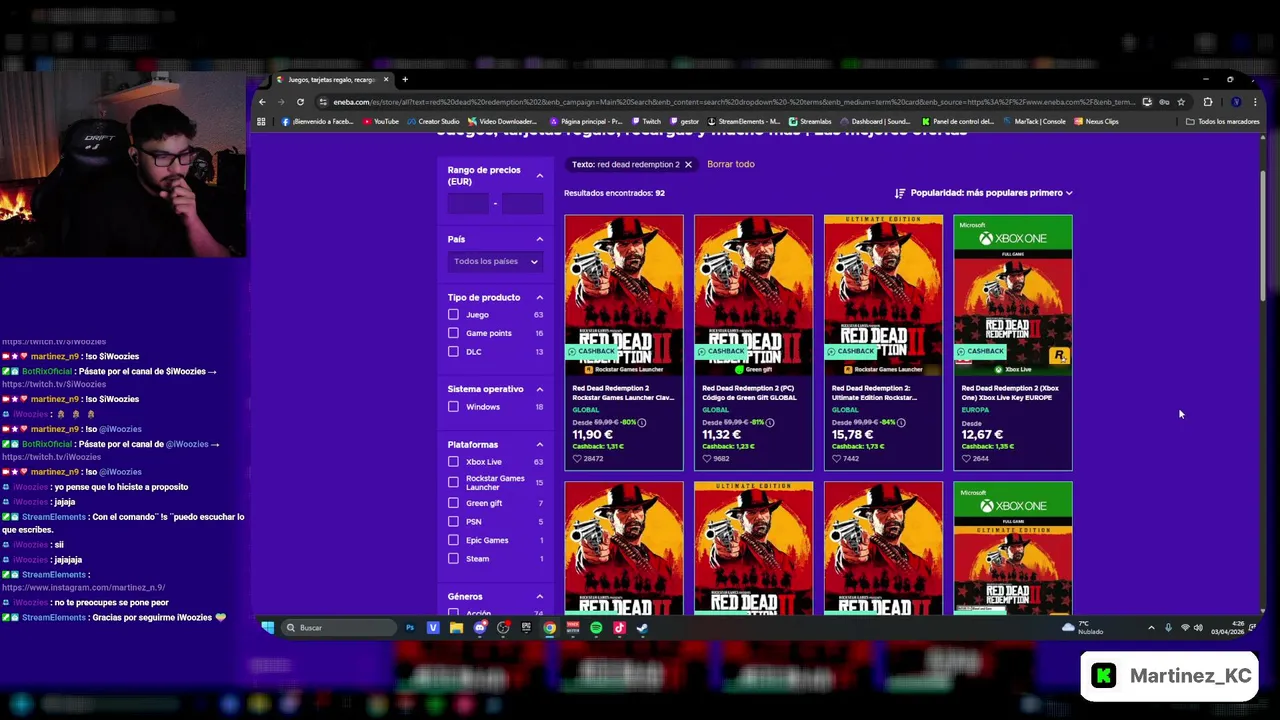Check the Green gift platform filter
Screen dimensions: 1280x720
pyautogui.click(x=454, y=503)
